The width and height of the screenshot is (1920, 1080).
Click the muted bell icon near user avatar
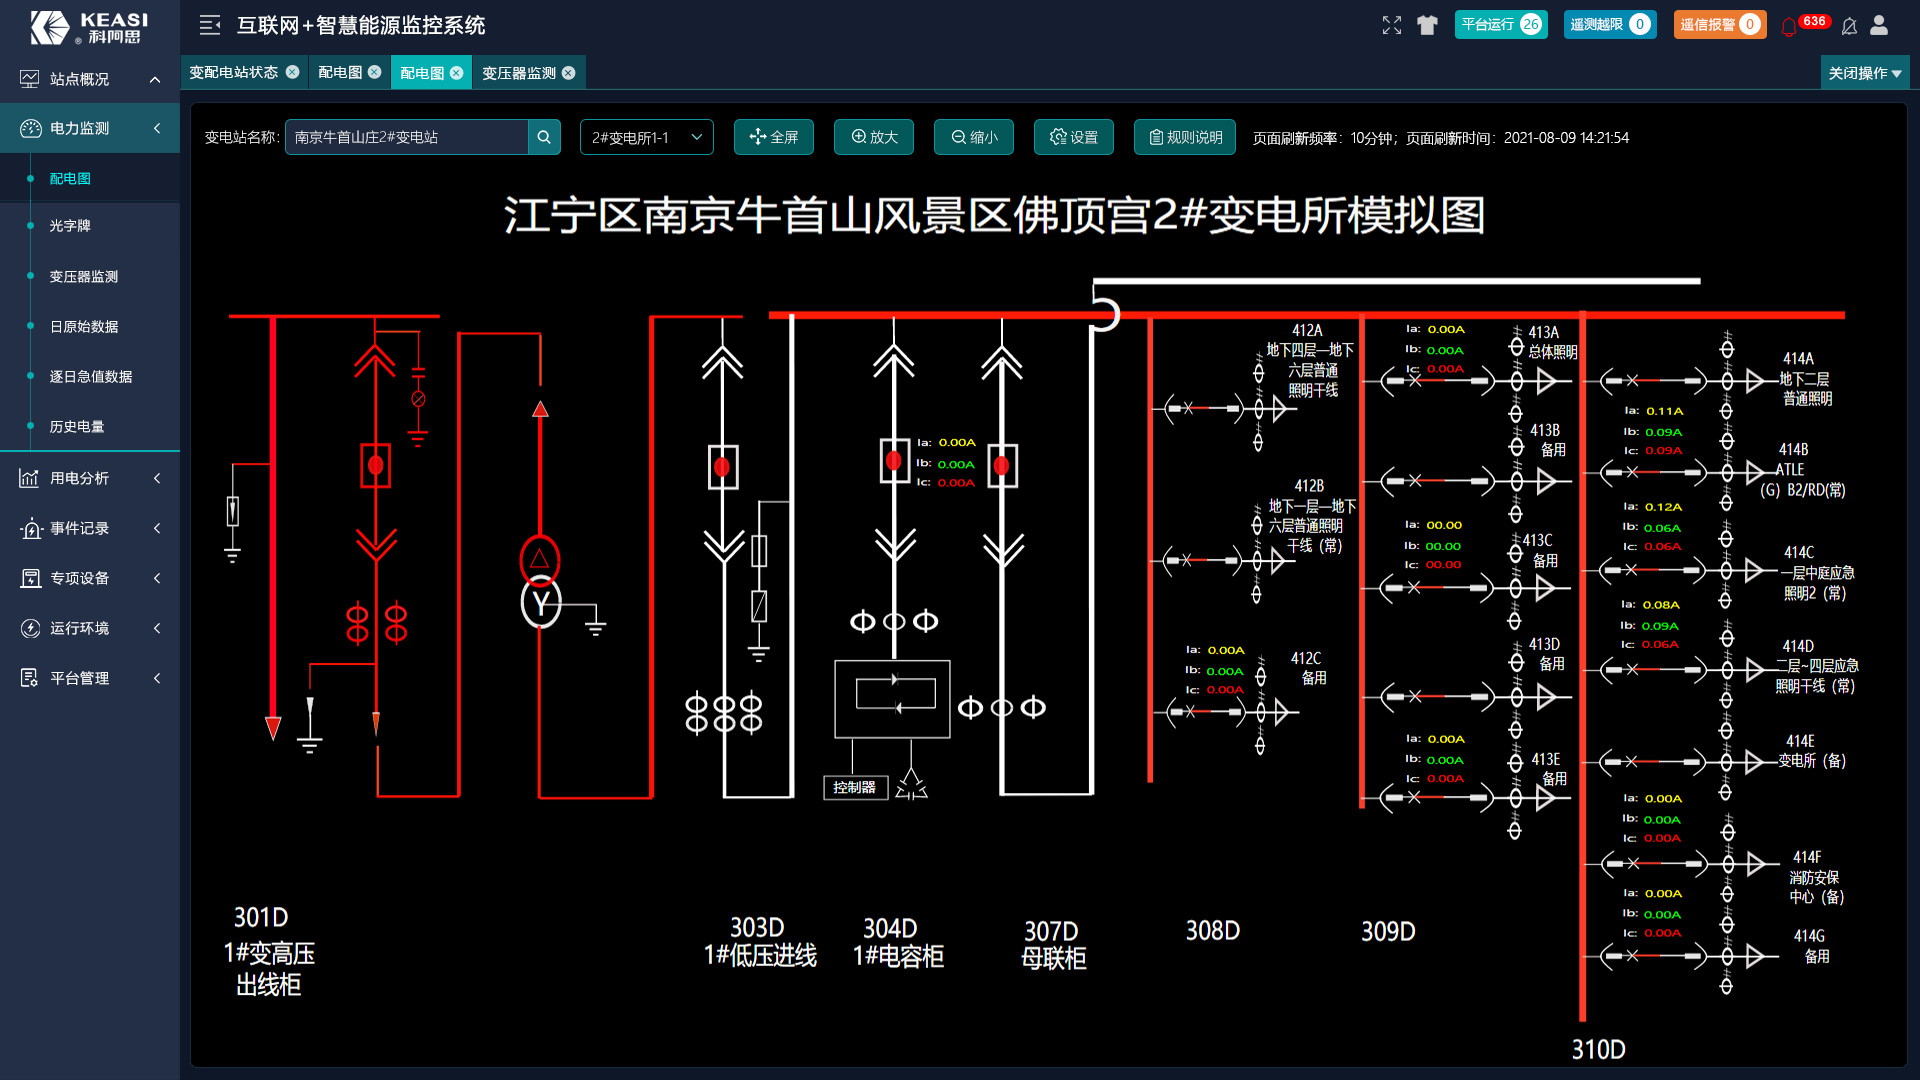(x=1849, y=26)
